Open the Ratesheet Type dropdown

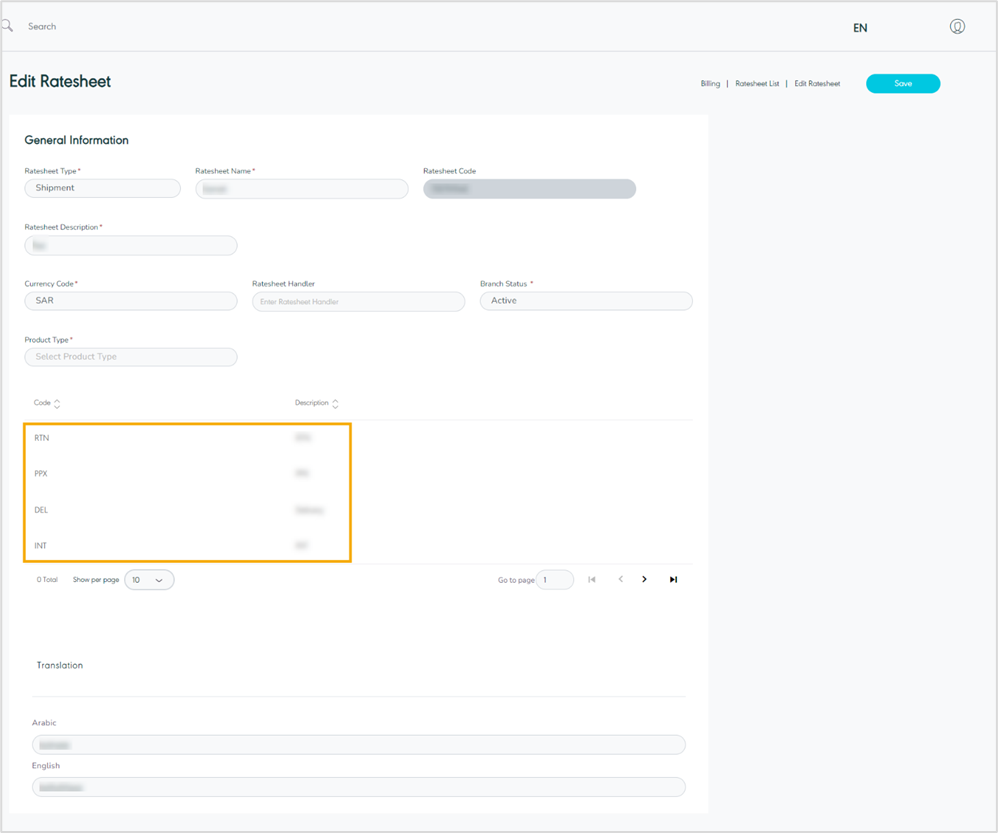click(x=102, y=188)
